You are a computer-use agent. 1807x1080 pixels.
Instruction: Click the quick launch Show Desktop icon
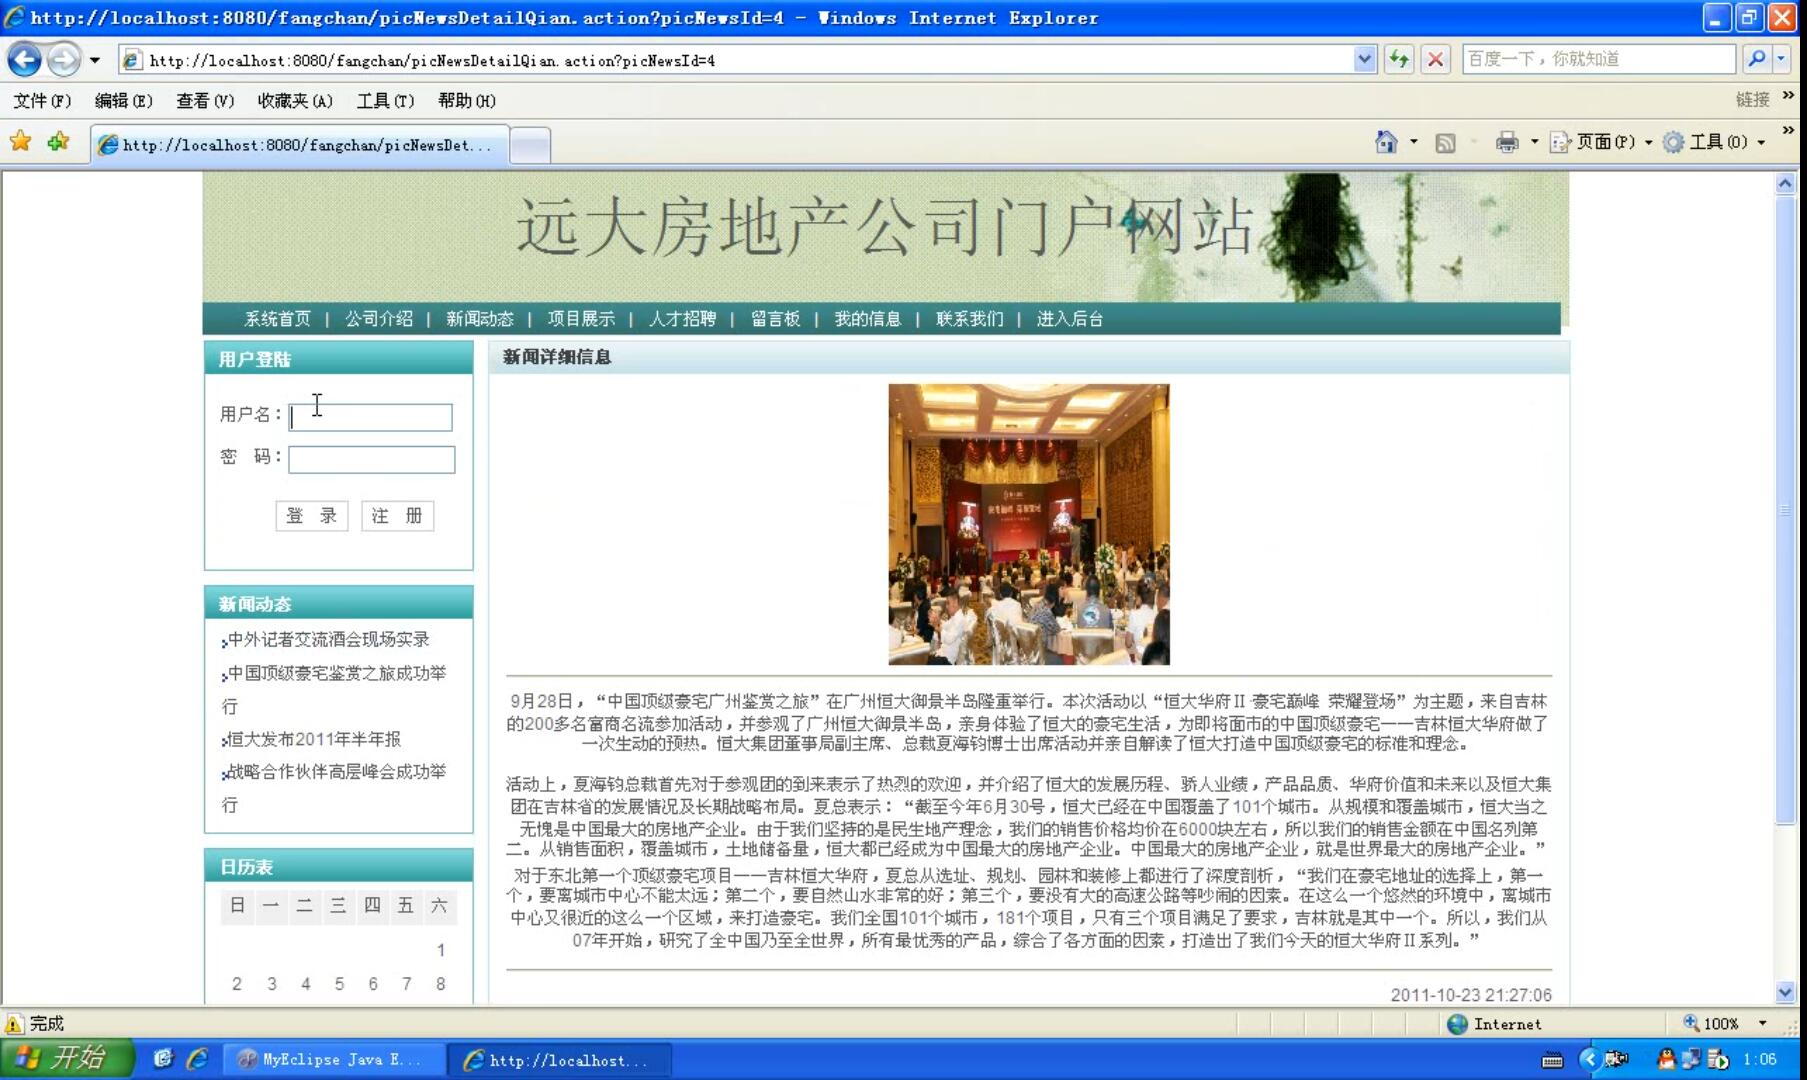pyautogui.click(x=163, y=1059)
